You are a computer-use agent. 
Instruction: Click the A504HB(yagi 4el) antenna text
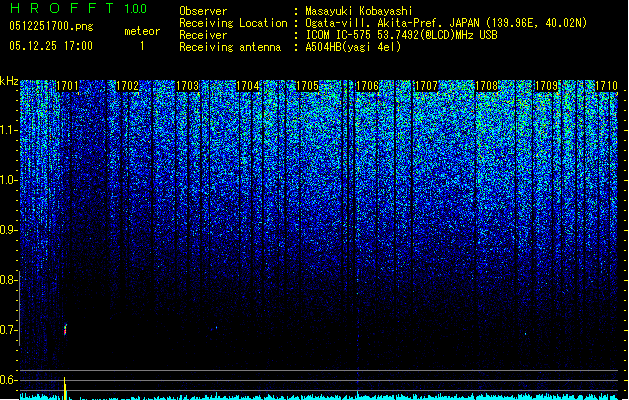353,47
